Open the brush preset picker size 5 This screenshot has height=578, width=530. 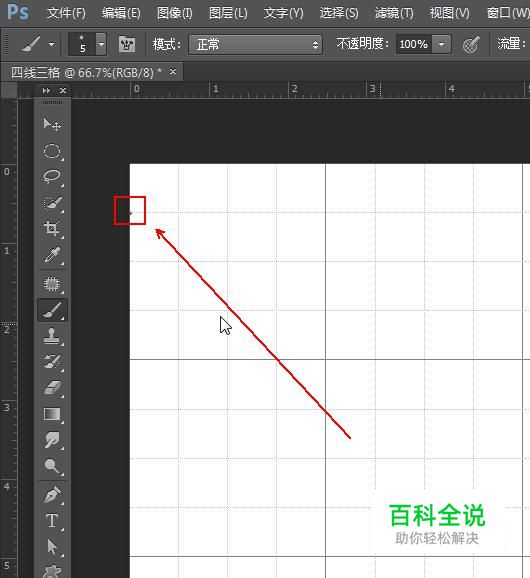click(x=87, y=44)
